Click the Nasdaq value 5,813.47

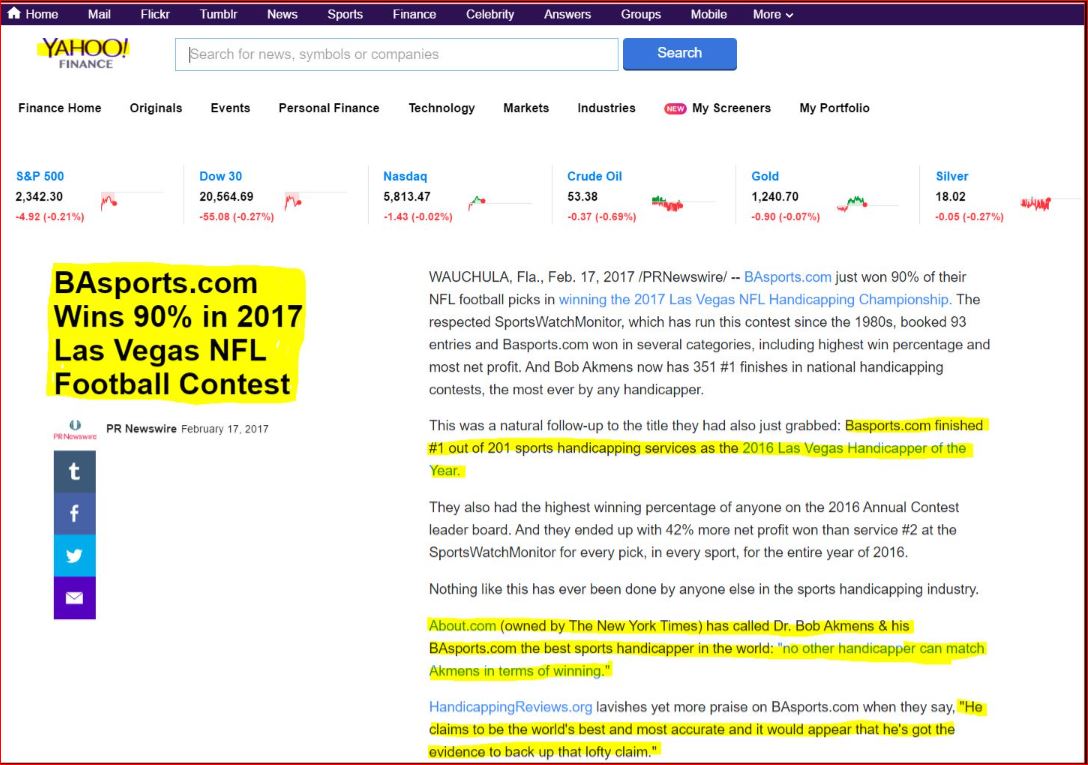click(407, 197)
